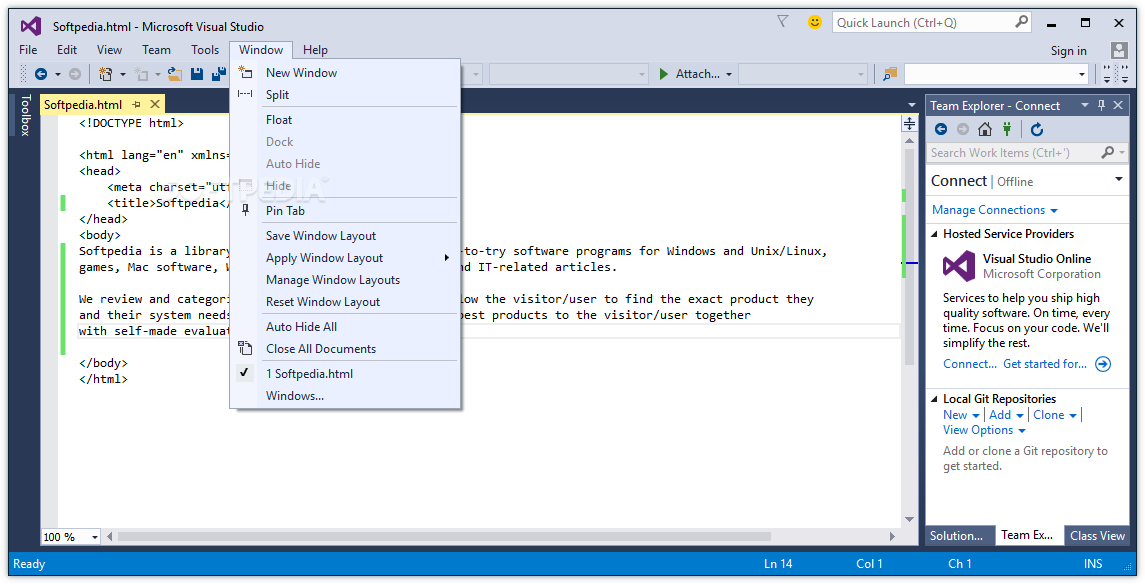
Task: Choose Save Window Layout
Action: click(345, 236)
